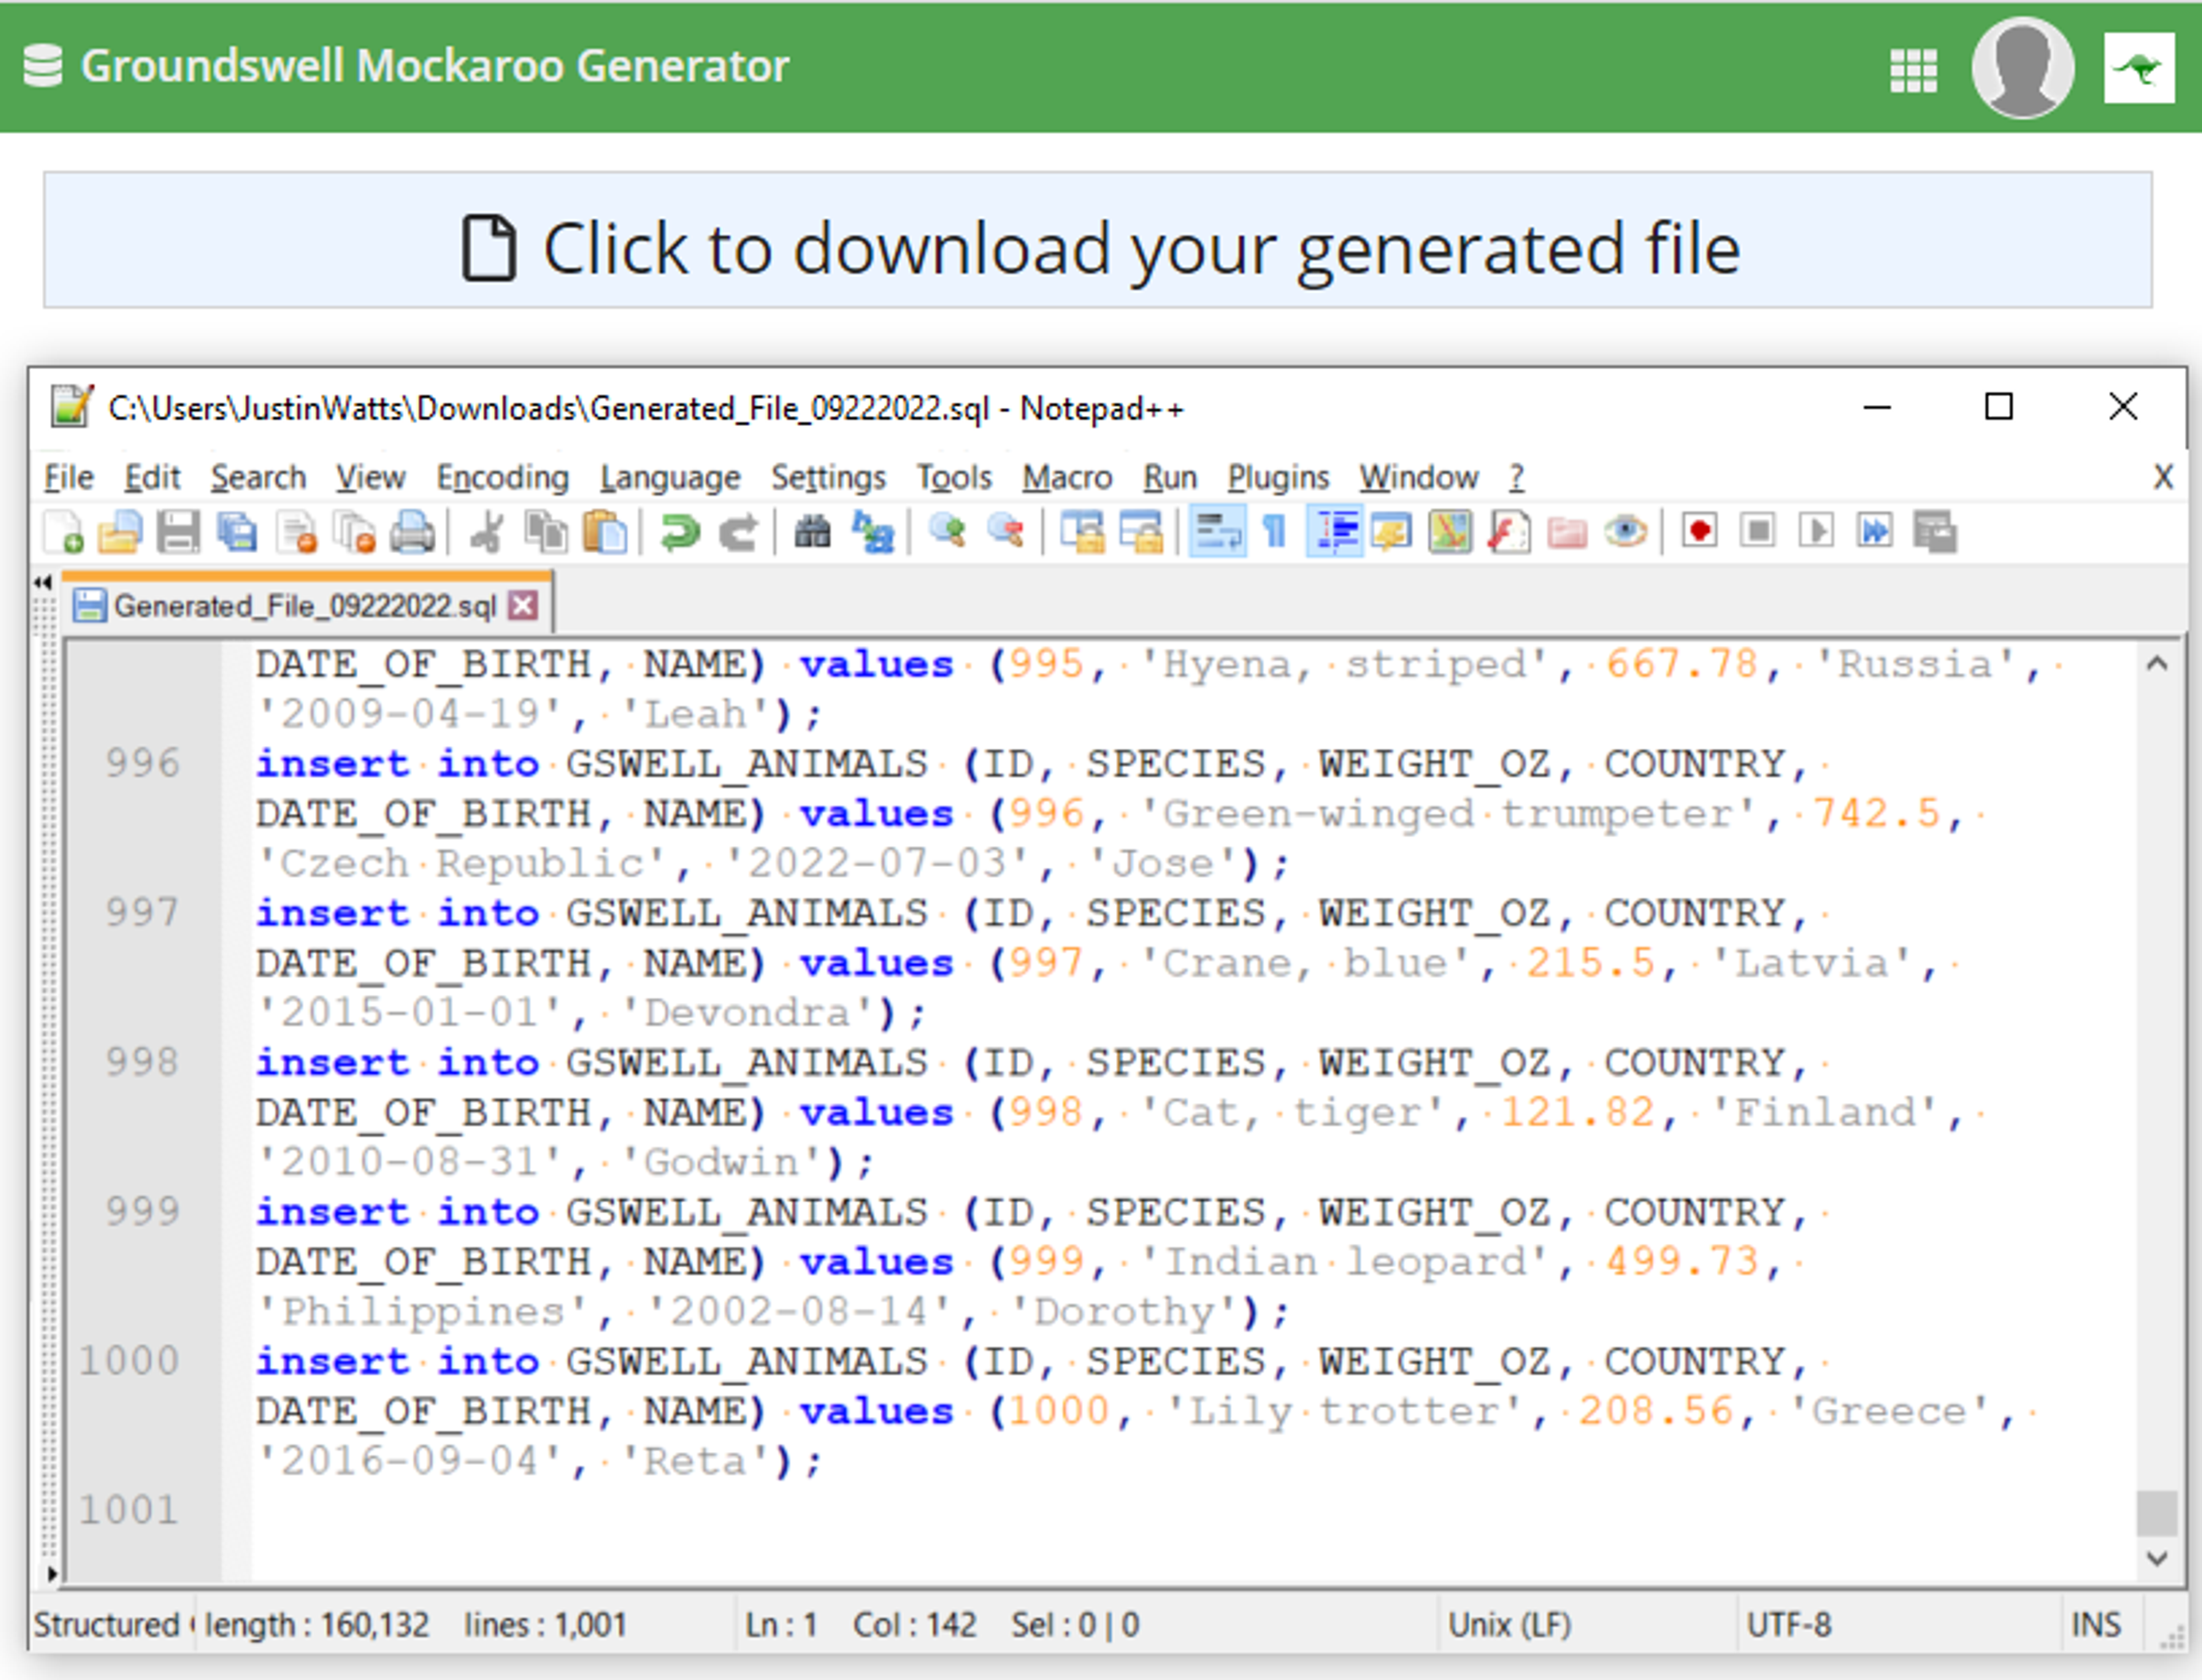Viewport: 2202px width, 1680px height.
Task: Open the File menu
Action: point(69,478)
